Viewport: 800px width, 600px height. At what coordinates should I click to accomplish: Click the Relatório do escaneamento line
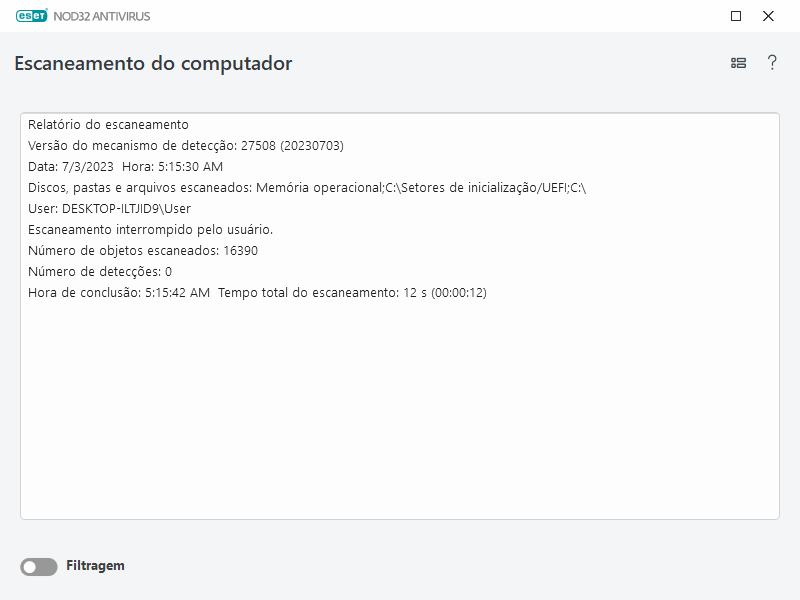[x=108, y=124]
